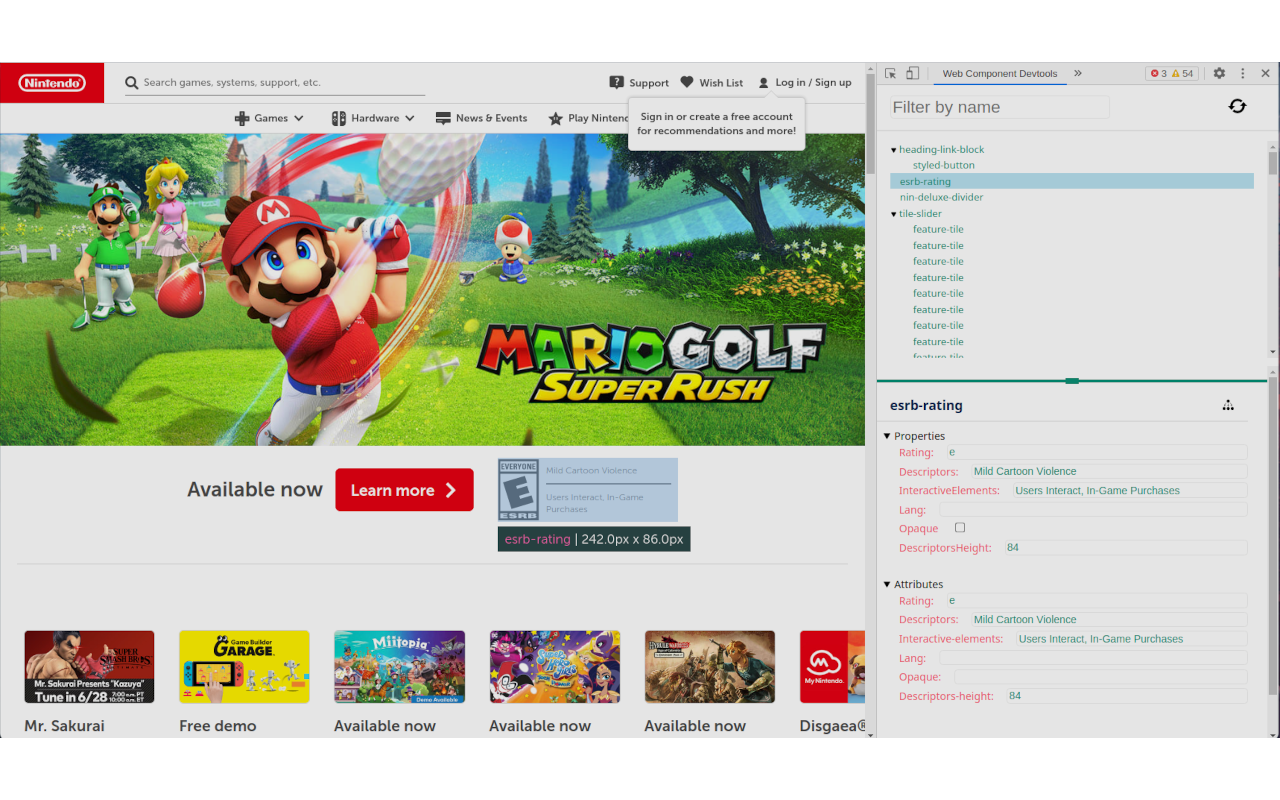Collapse the tile-slider tree node
Viewport: 1280px width, 800px height.
coord(894,213)
